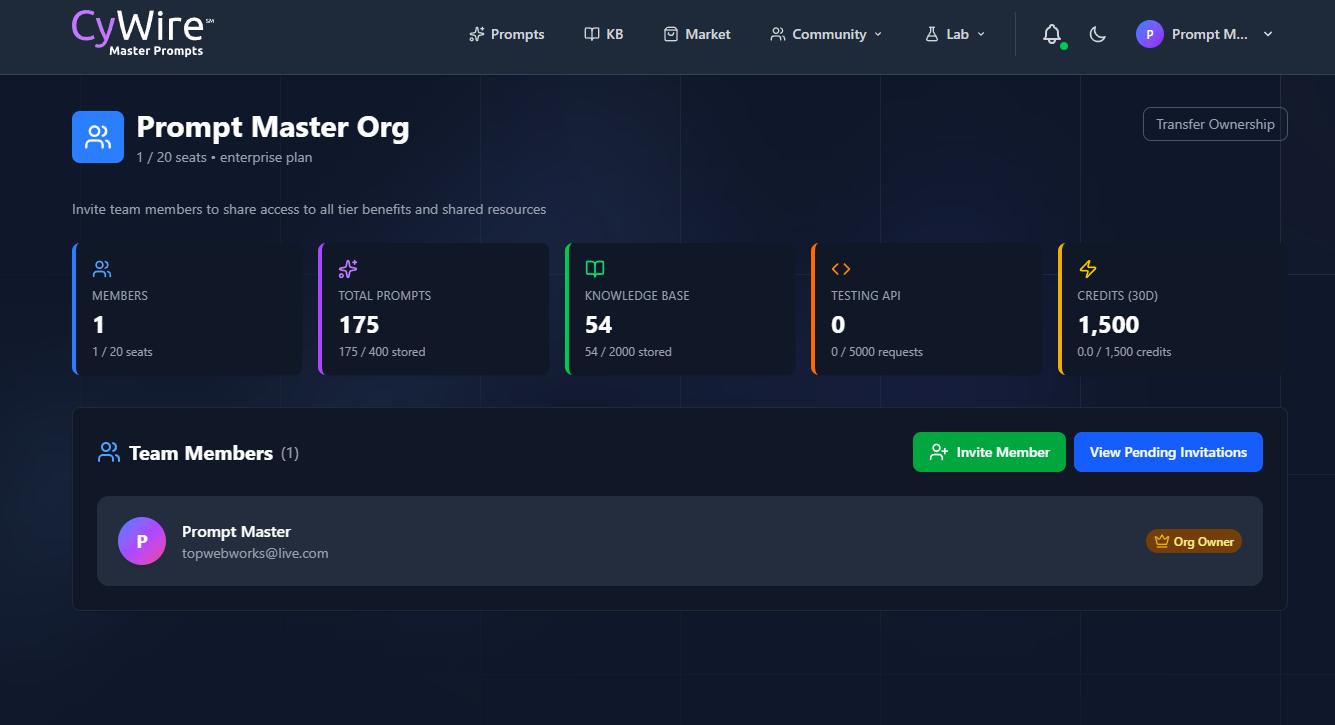Click the lightning bolt icon in Credits card
1335x725 pixels.
coord(1088,269)
